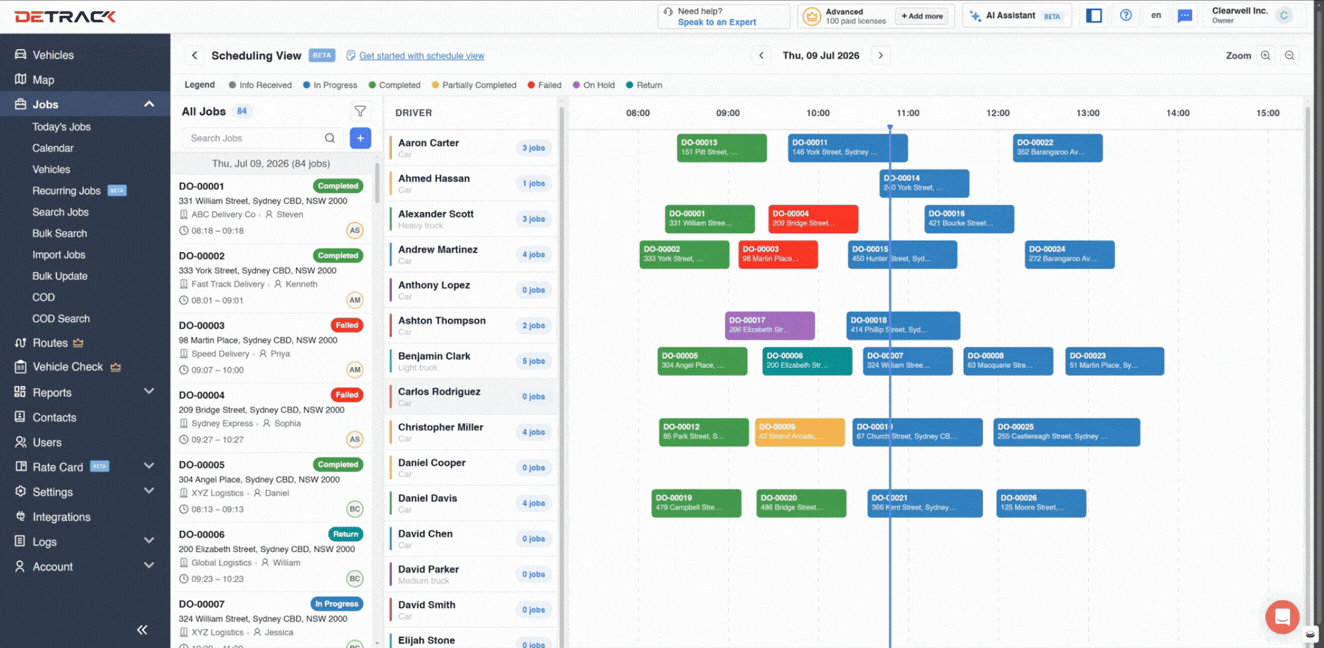Open Integrations from sidebar
Viewport: 1324px width, 648px height.
point(61,517)
